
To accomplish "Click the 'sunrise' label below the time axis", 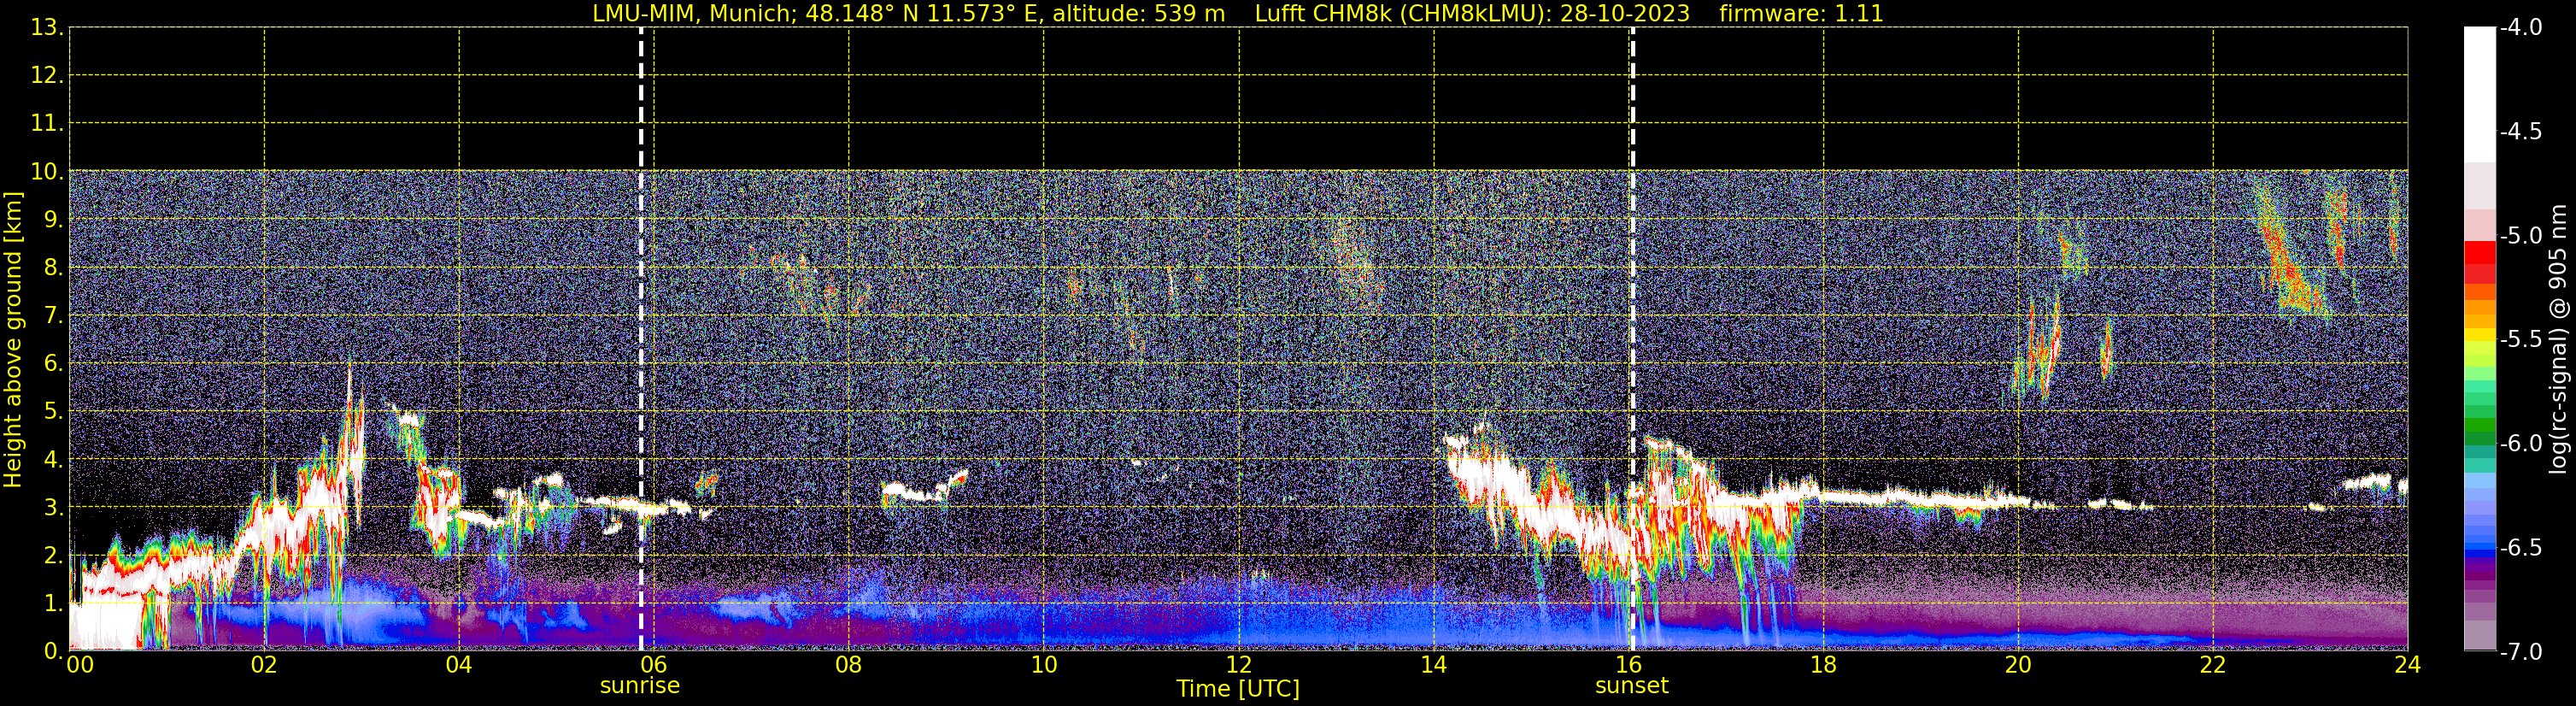I will point(640,686).
